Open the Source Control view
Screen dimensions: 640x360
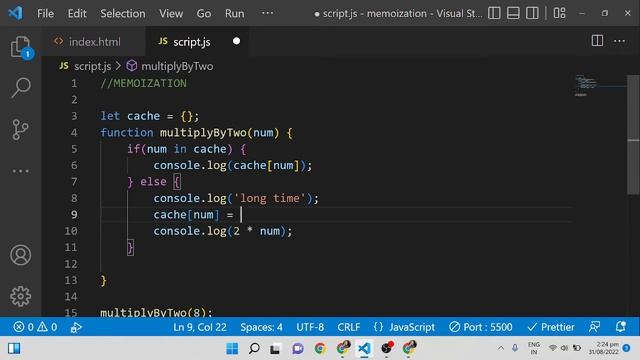pos(20,129)
